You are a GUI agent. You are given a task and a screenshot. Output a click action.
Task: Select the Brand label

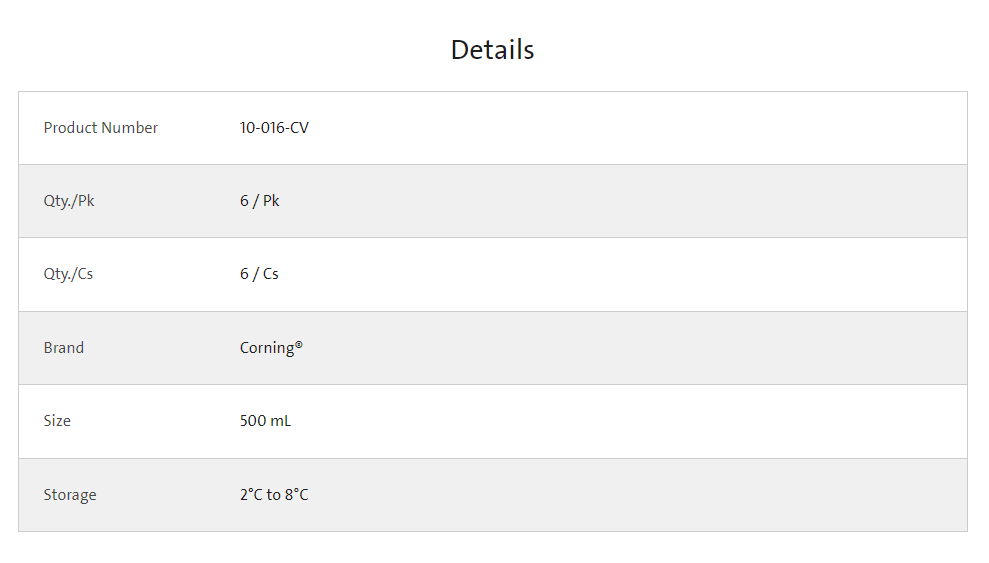pyautogui.click(x=64, y=348)
